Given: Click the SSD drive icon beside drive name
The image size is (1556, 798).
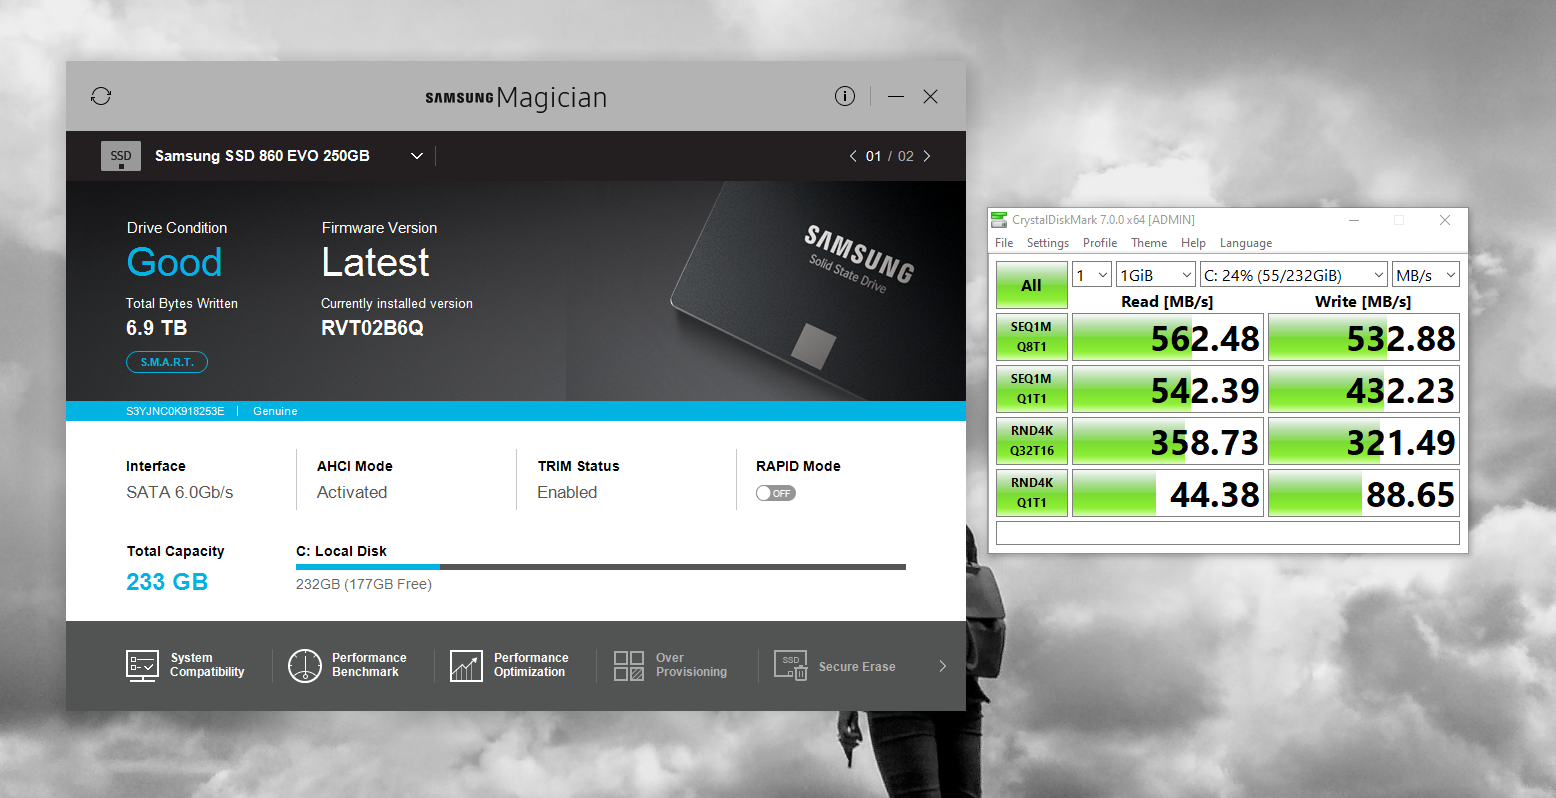Looking at the screenshot, I should pyautogui.click(x=121, y=156).
